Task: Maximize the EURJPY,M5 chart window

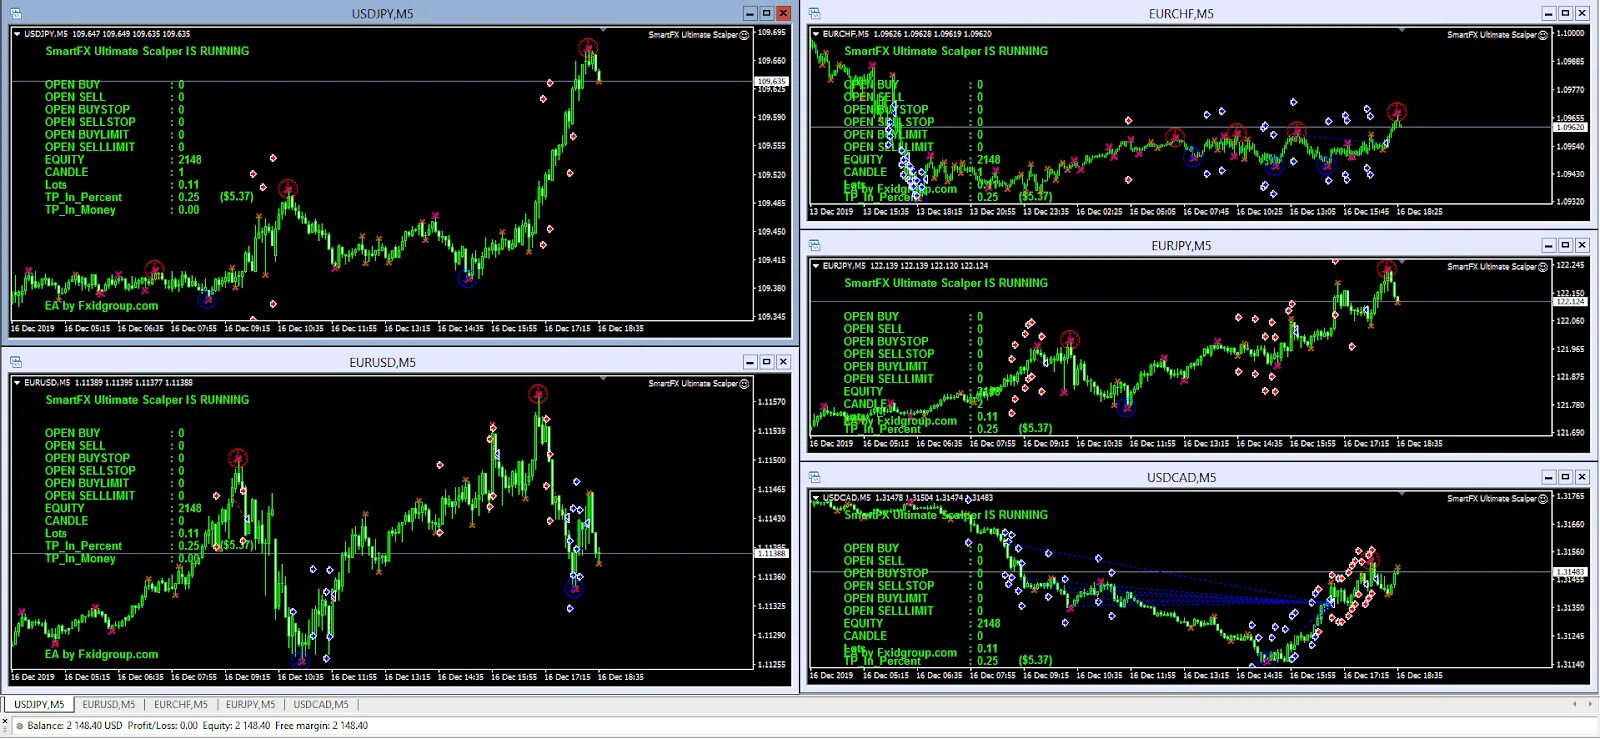Action: point(1566,245)
